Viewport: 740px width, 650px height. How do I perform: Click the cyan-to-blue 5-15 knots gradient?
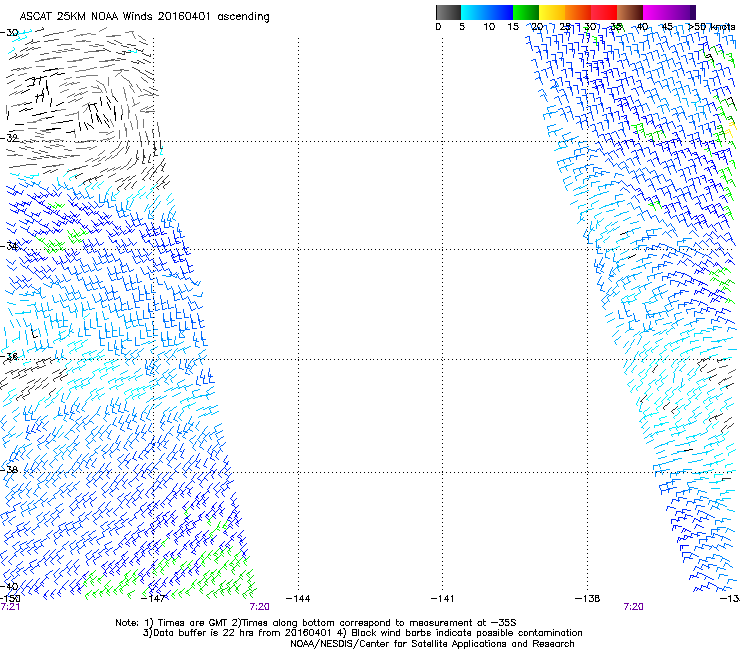[x=487, y=12]
